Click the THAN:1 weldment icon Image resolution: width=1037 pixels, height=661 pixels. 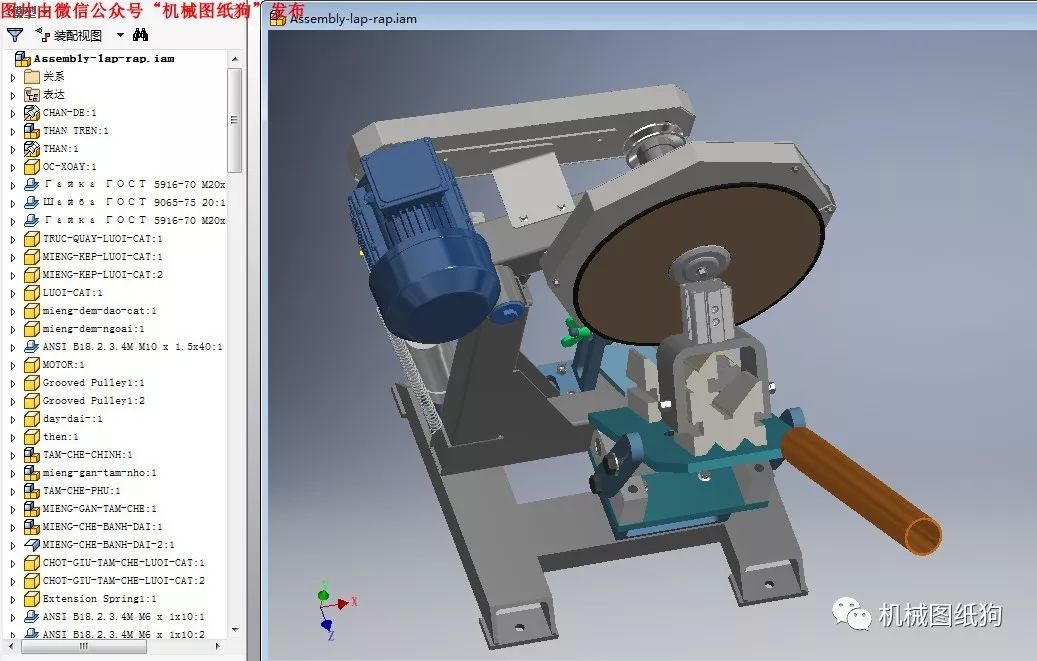coord(32,148)
